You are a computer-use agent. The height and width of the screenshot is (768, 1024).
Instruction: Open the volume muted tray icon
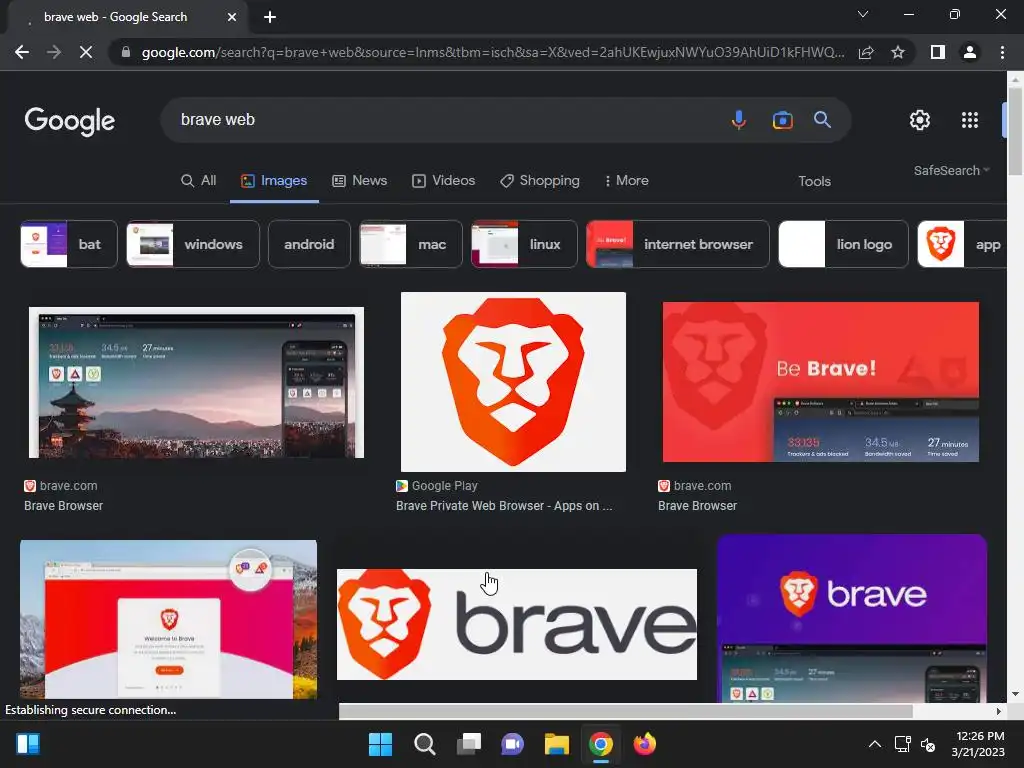(x=927, y=744)
